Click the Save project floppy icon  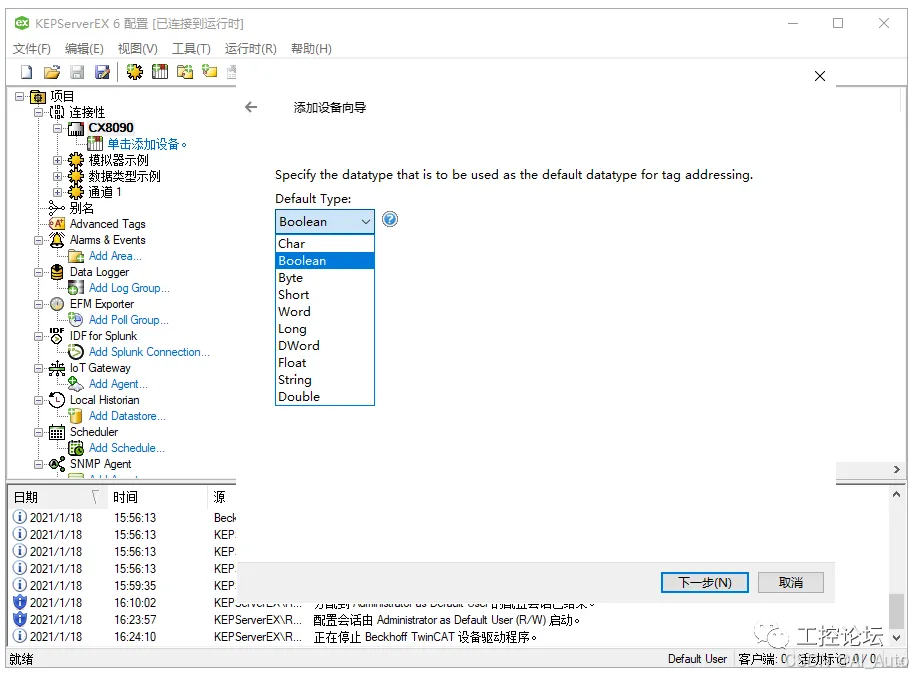(77, 72)
